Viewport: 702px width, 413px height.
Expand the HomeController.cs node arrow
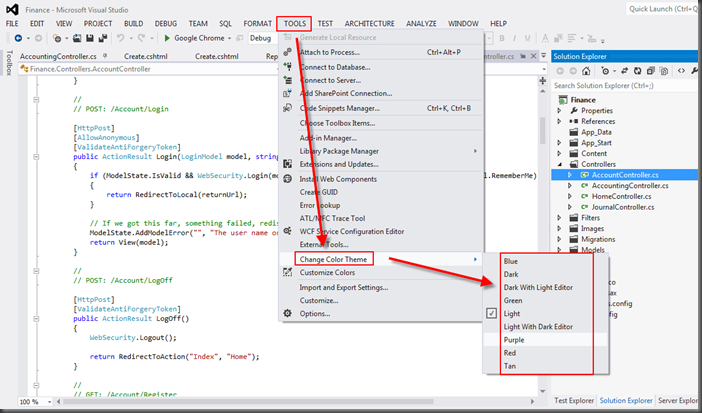pos(570,196)
